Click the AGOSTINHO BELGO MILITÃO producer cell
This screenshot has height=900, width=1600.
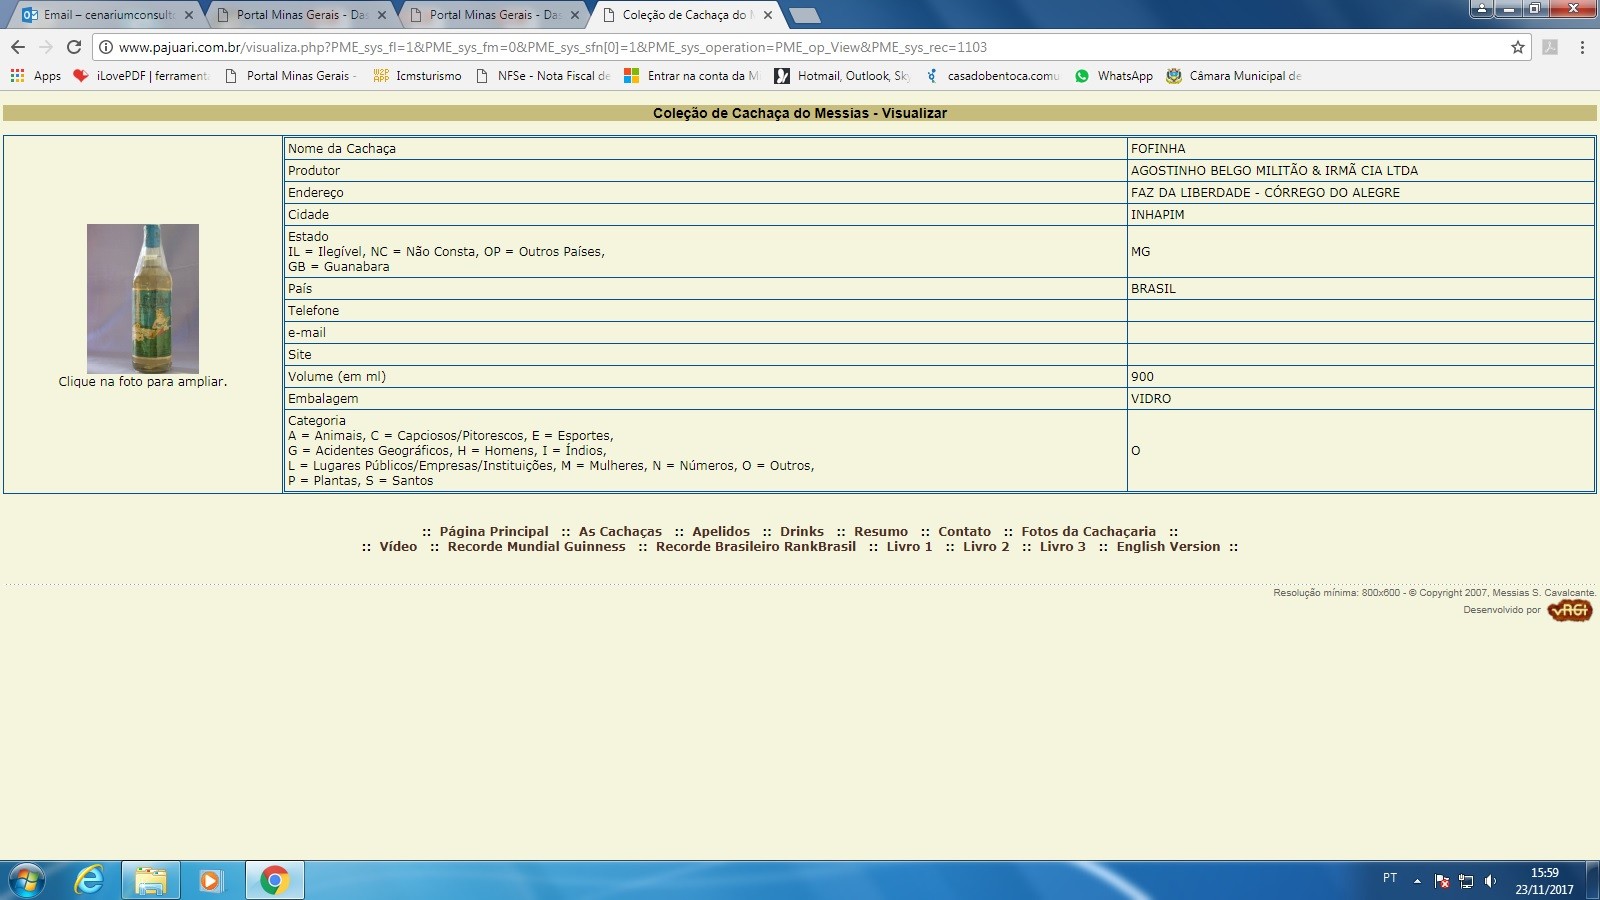coord(1360,170)
